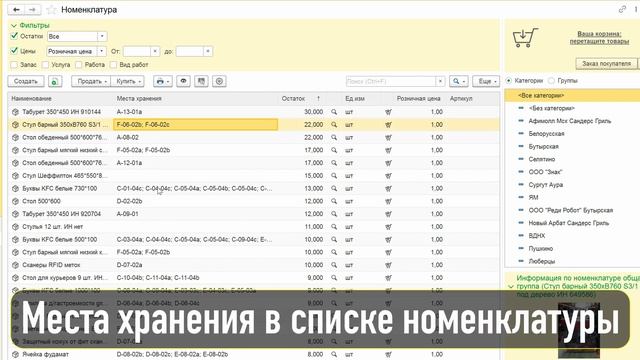Click magnifier in Буквы KFC белые 730*100 row

click(x=334, y=189)
